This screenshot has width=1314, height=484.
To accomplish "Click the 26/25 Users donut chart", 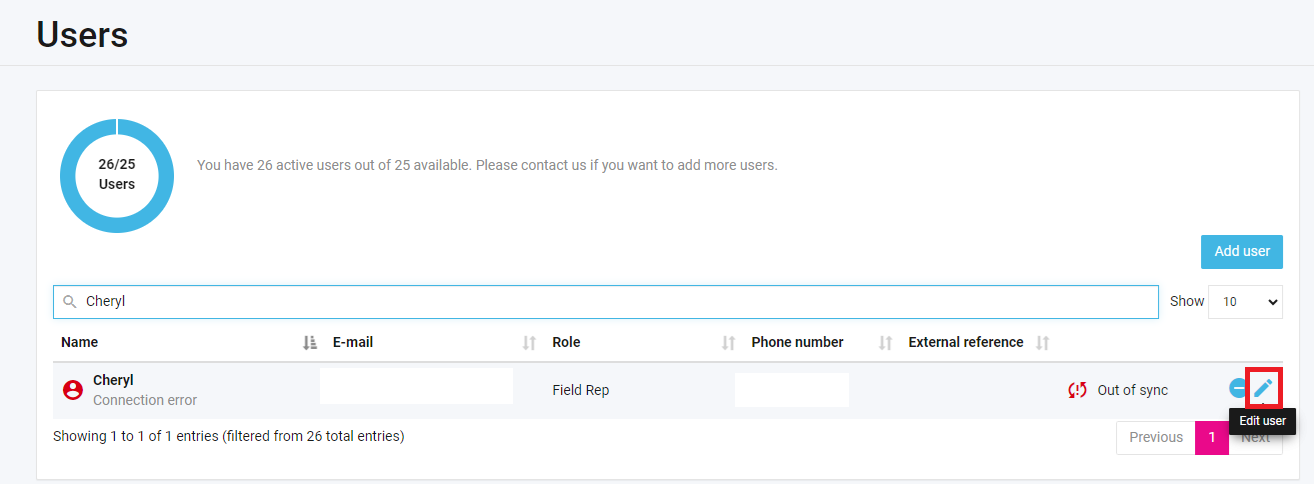I will click(117, 175).
